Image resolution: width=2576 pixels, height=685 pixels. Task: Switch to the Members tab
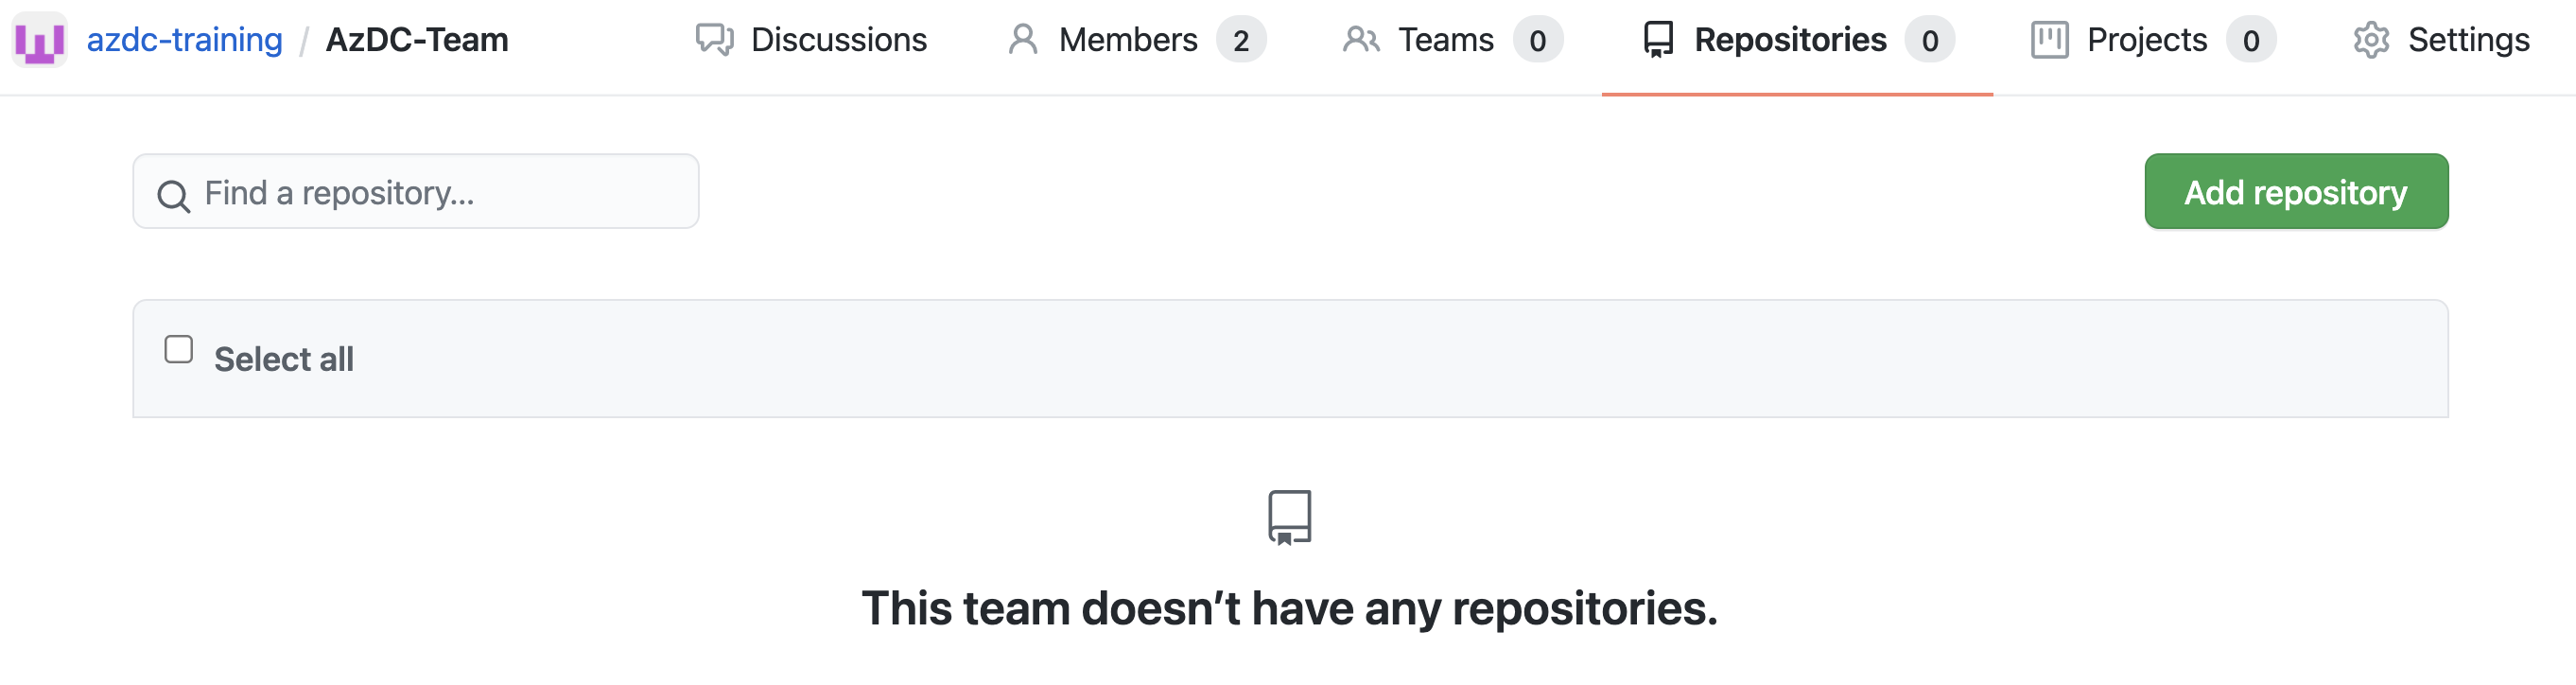pos(1128,39)
